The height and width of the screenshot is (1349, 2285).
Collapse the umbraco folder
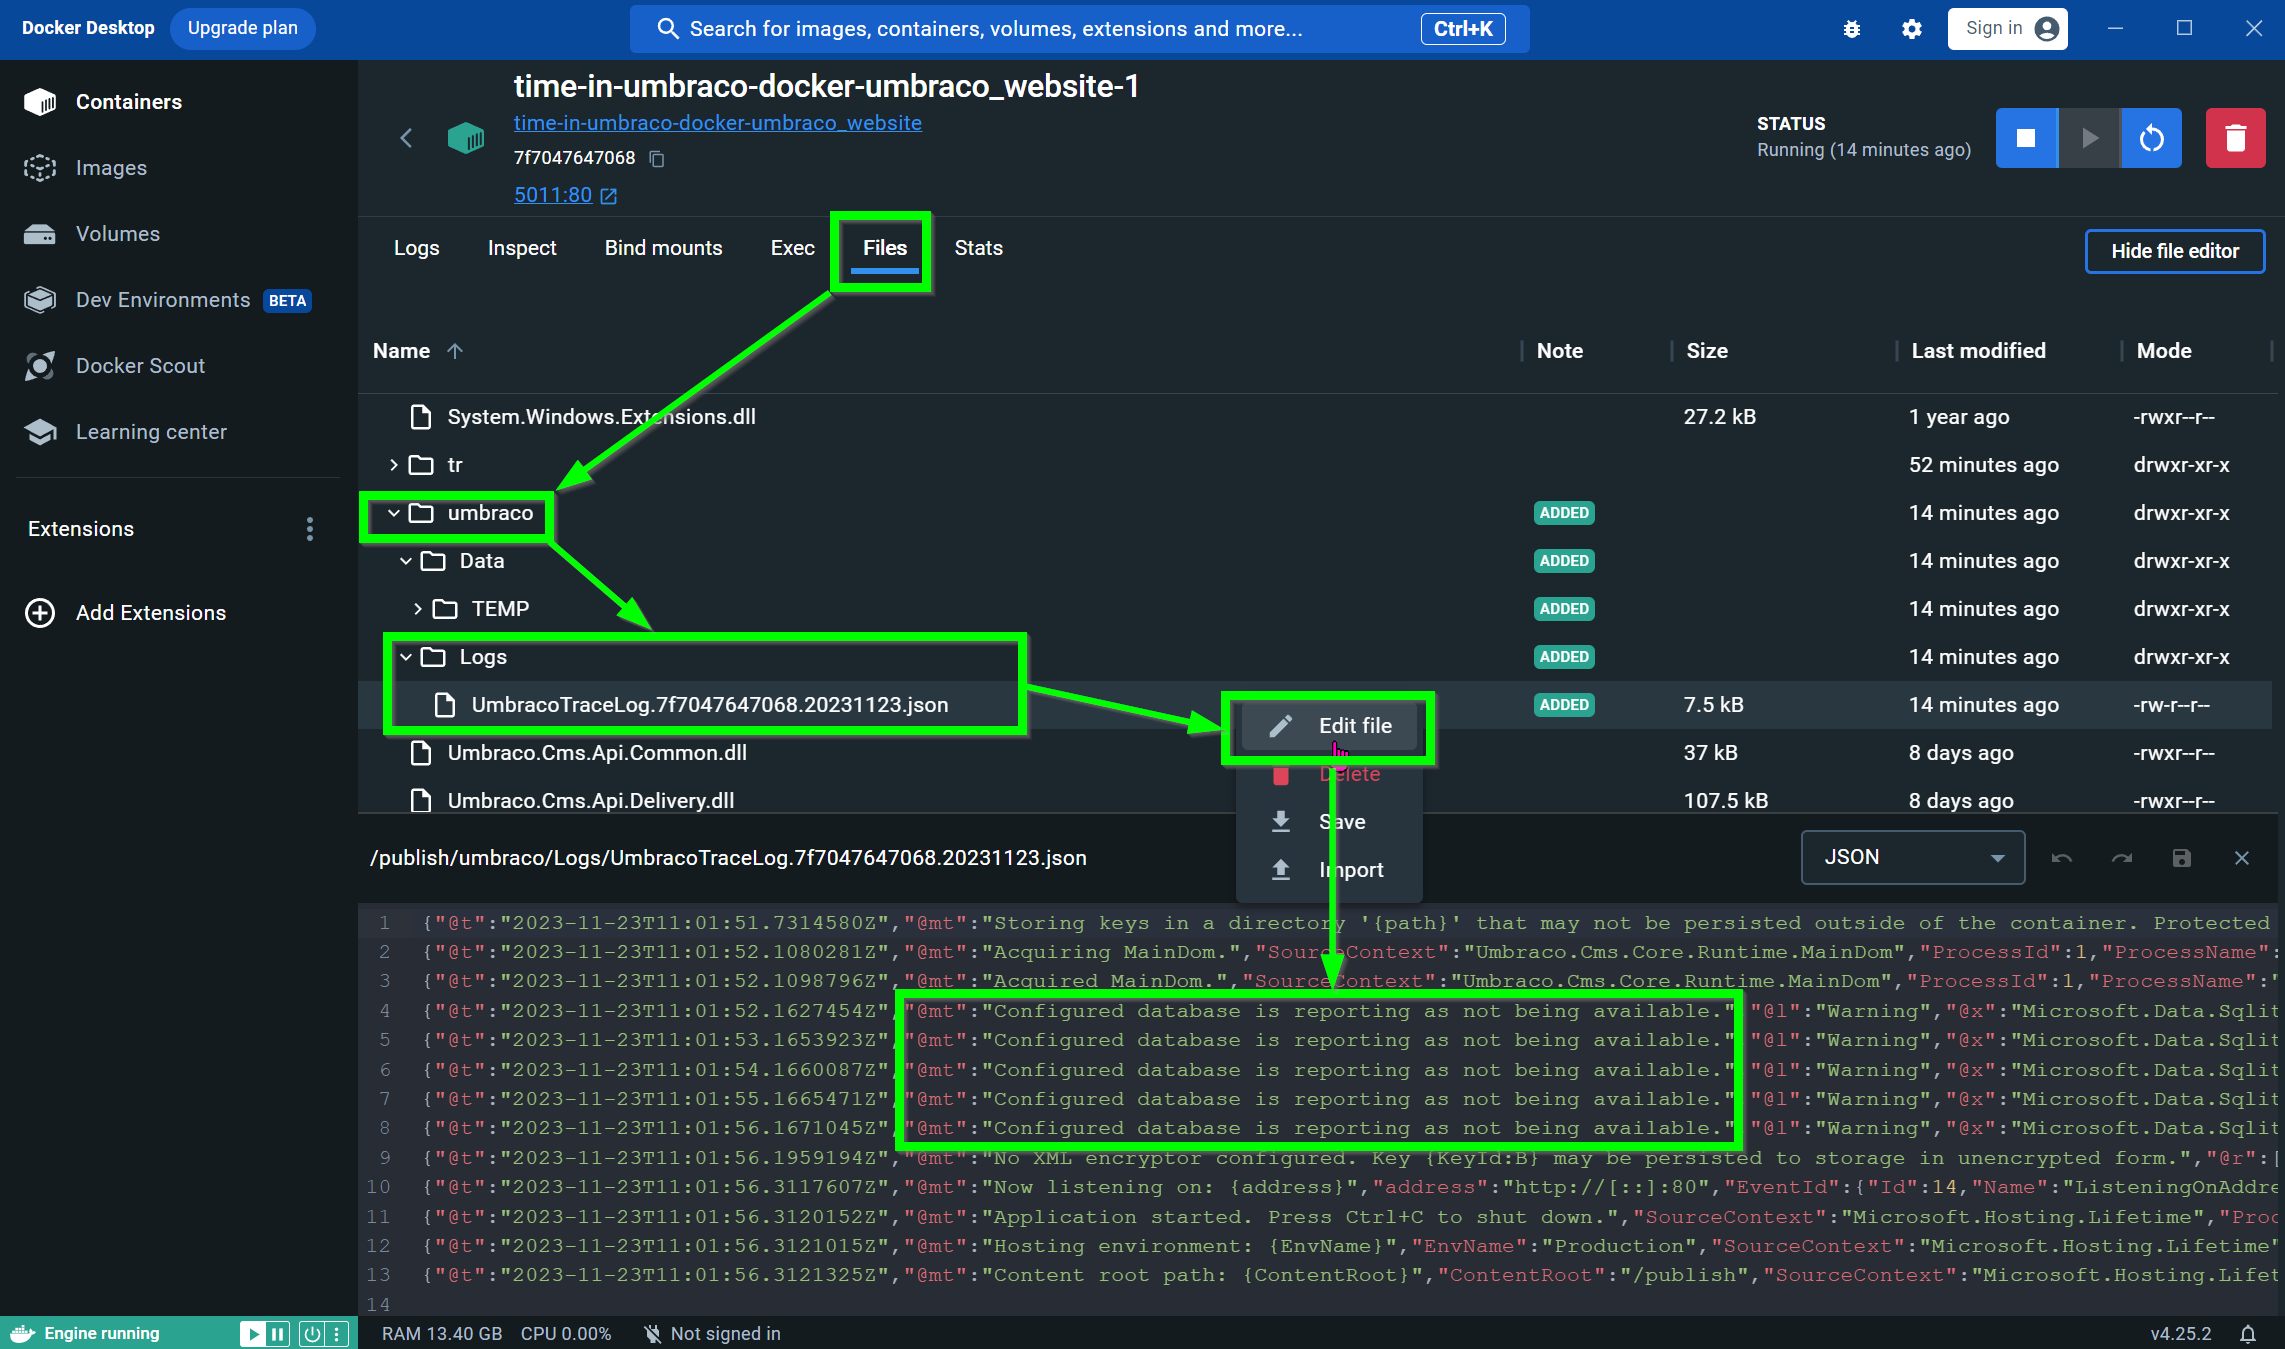[x=394, y=513]
